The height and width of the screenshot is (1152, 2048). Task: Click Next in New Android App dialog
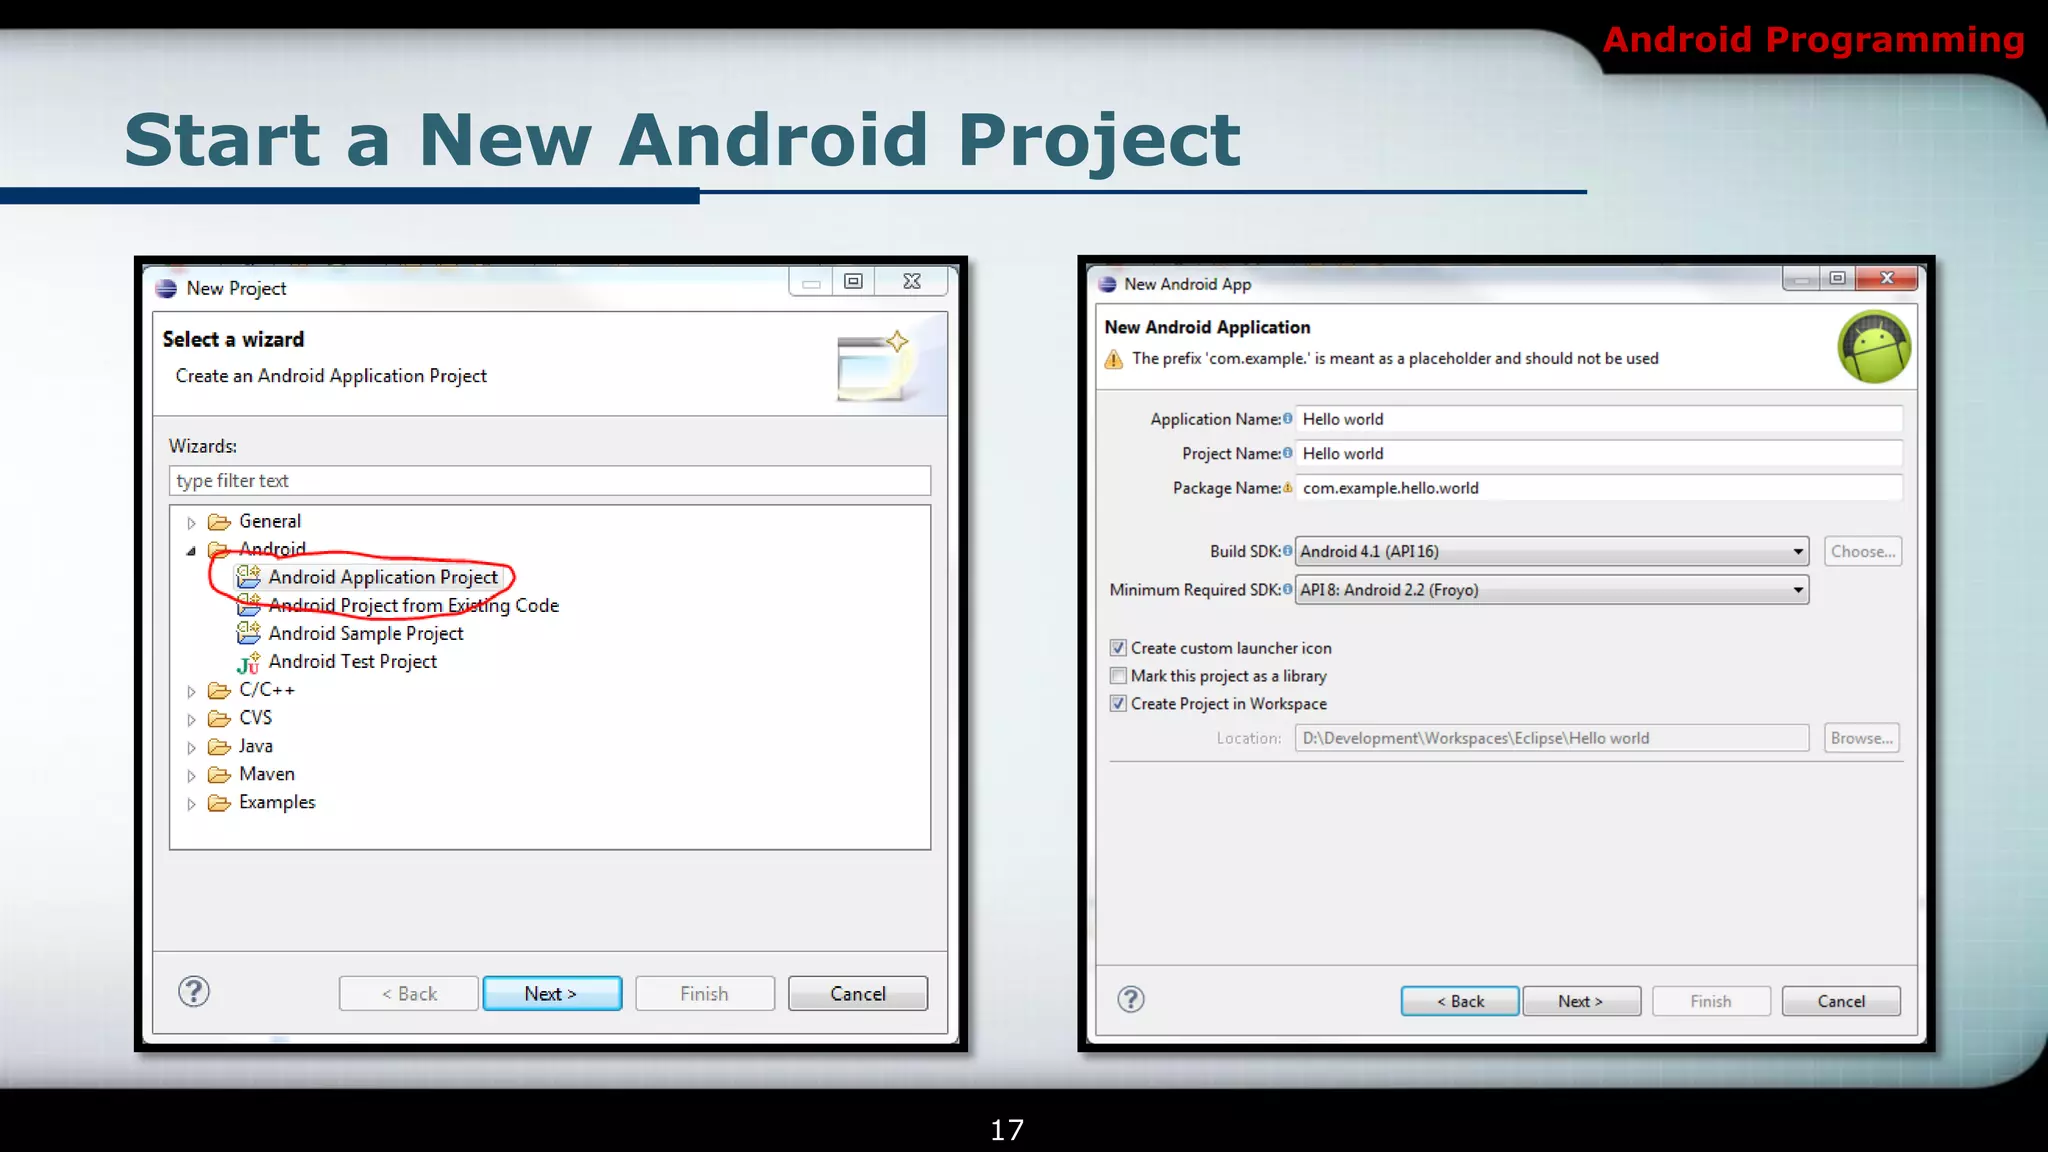(x=1581, y=1001)
